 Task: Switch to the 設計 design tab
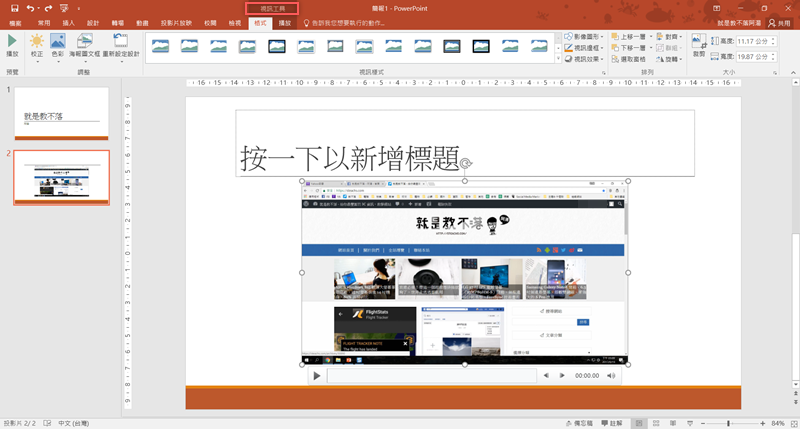click(93, 23)
